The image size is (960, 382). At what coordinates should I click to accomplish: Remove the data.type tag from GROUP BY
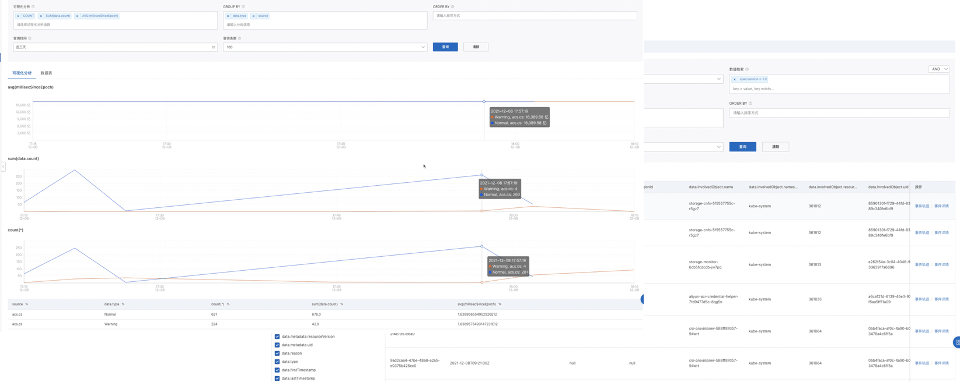point(228,15)
